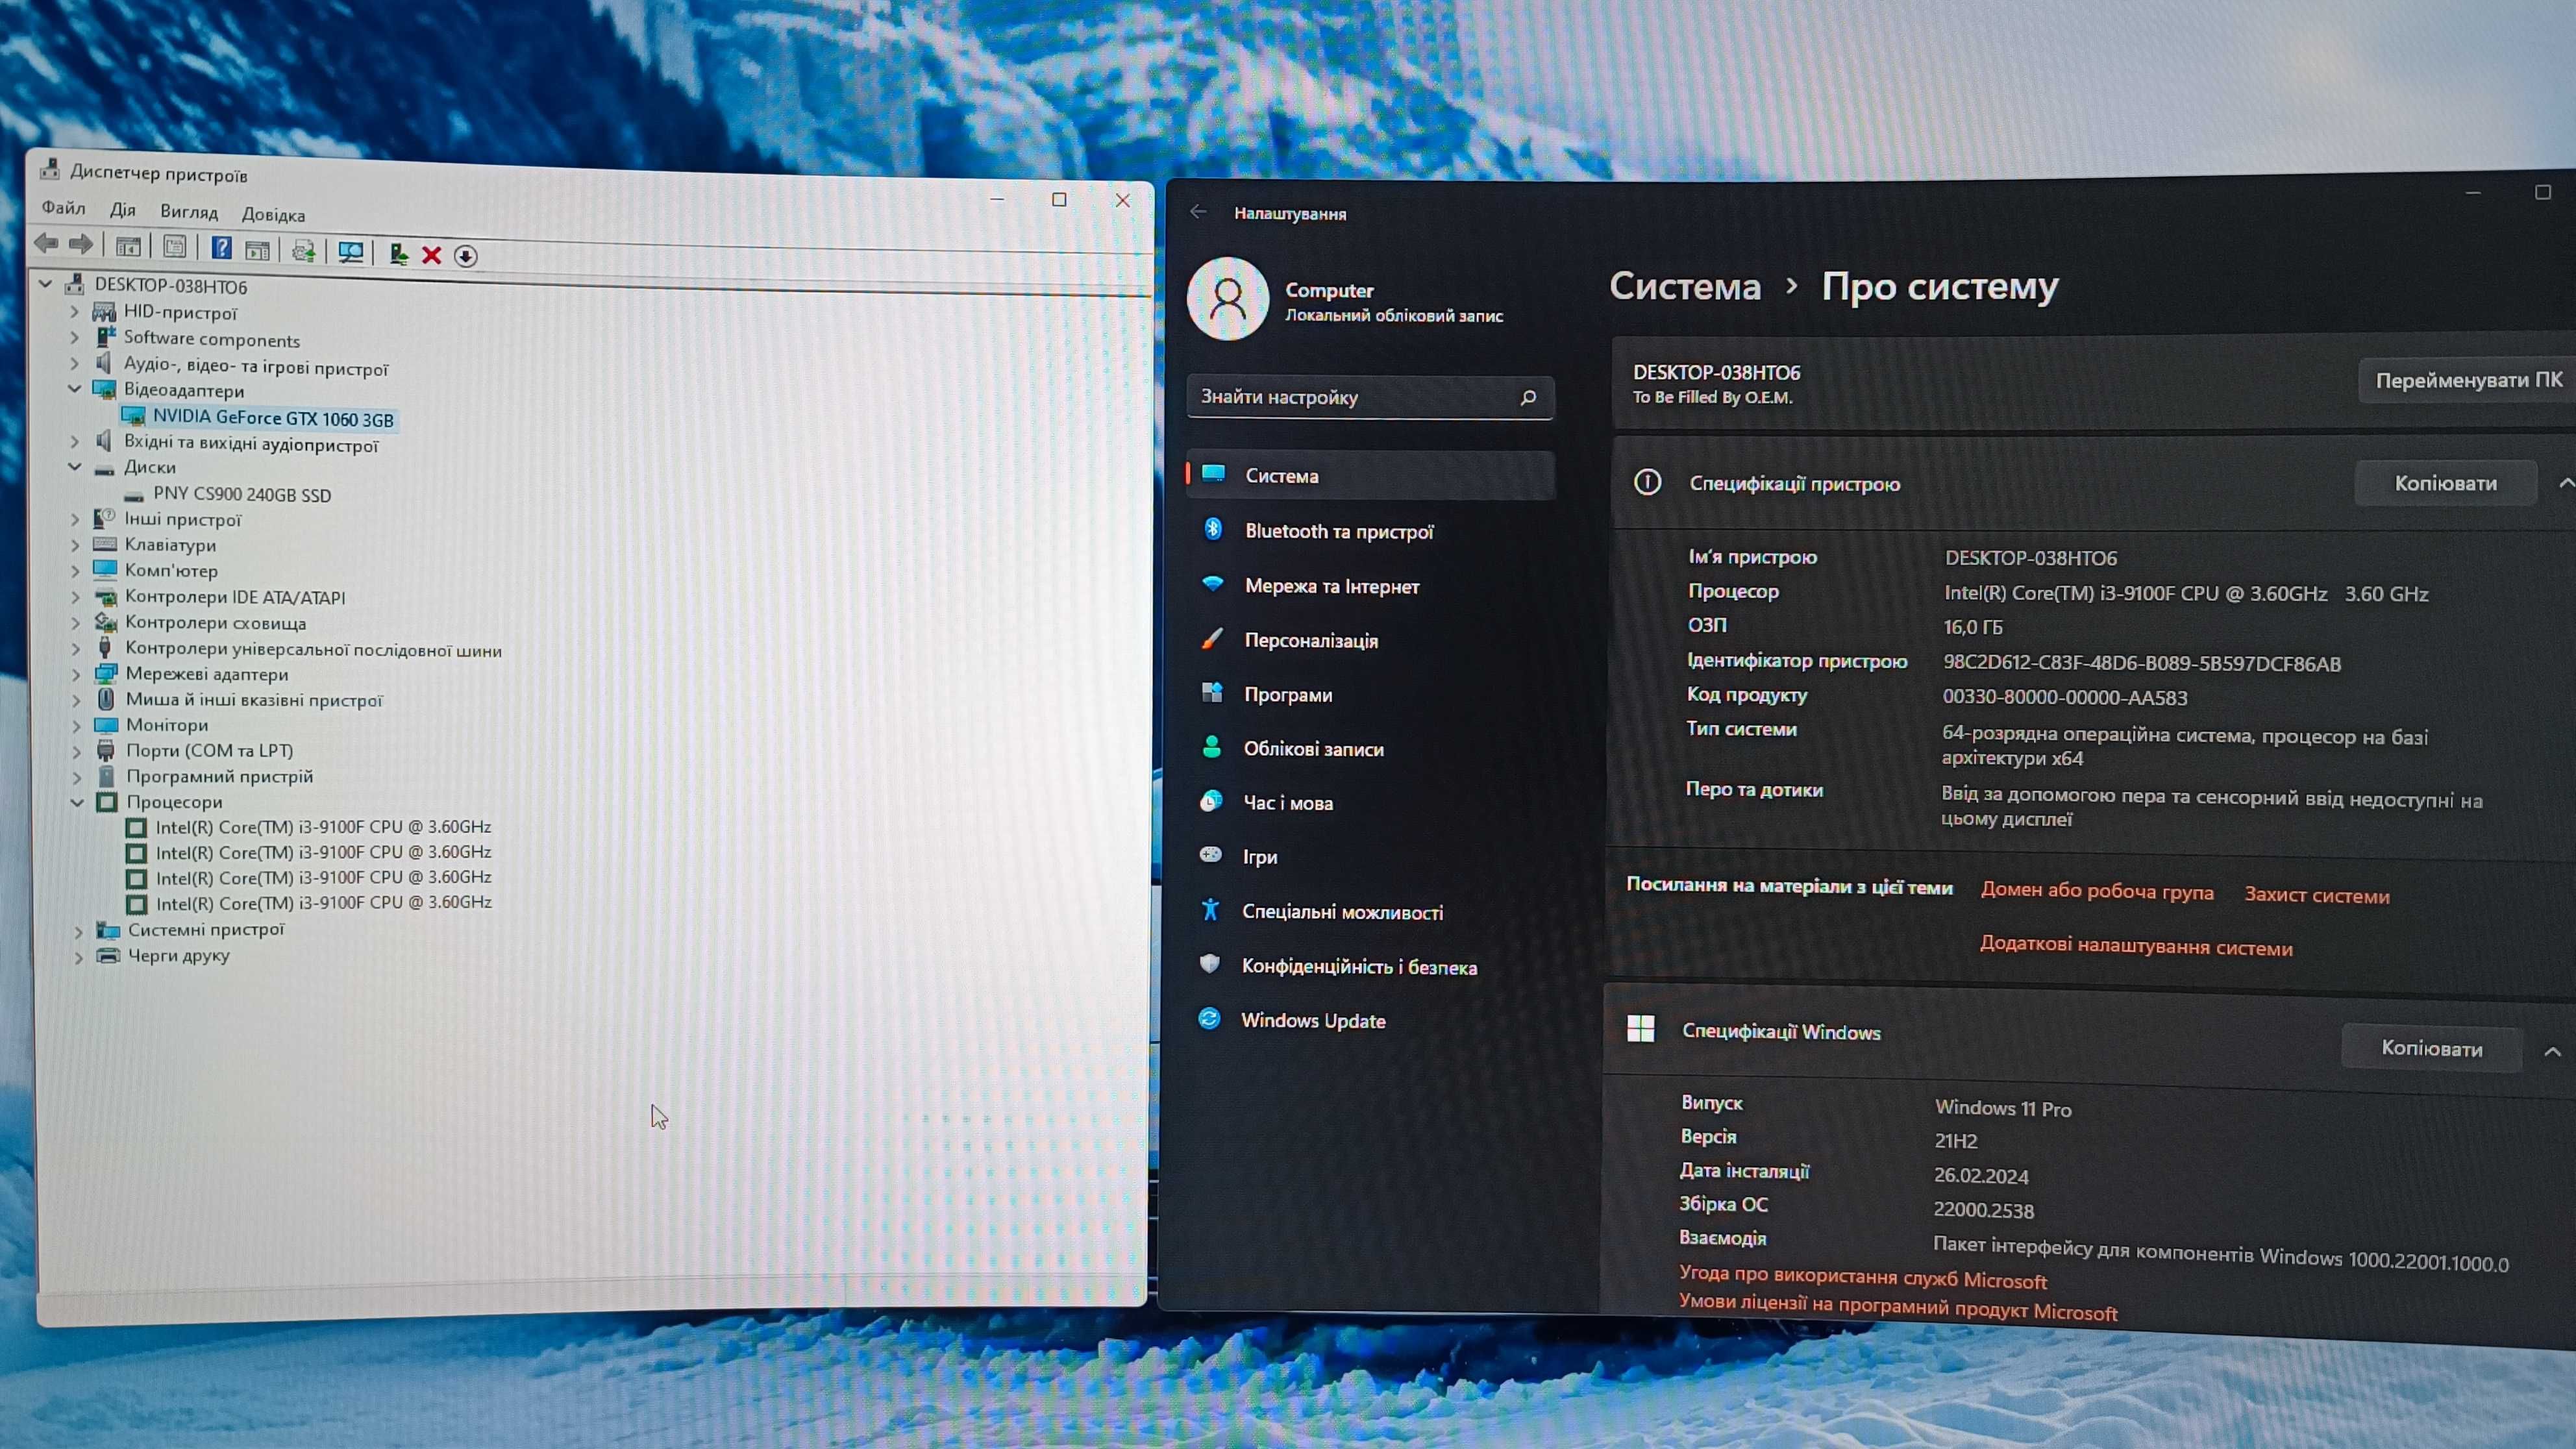
Task: Open the Вигляд menu in Device Manager
Action: [189, 212]
